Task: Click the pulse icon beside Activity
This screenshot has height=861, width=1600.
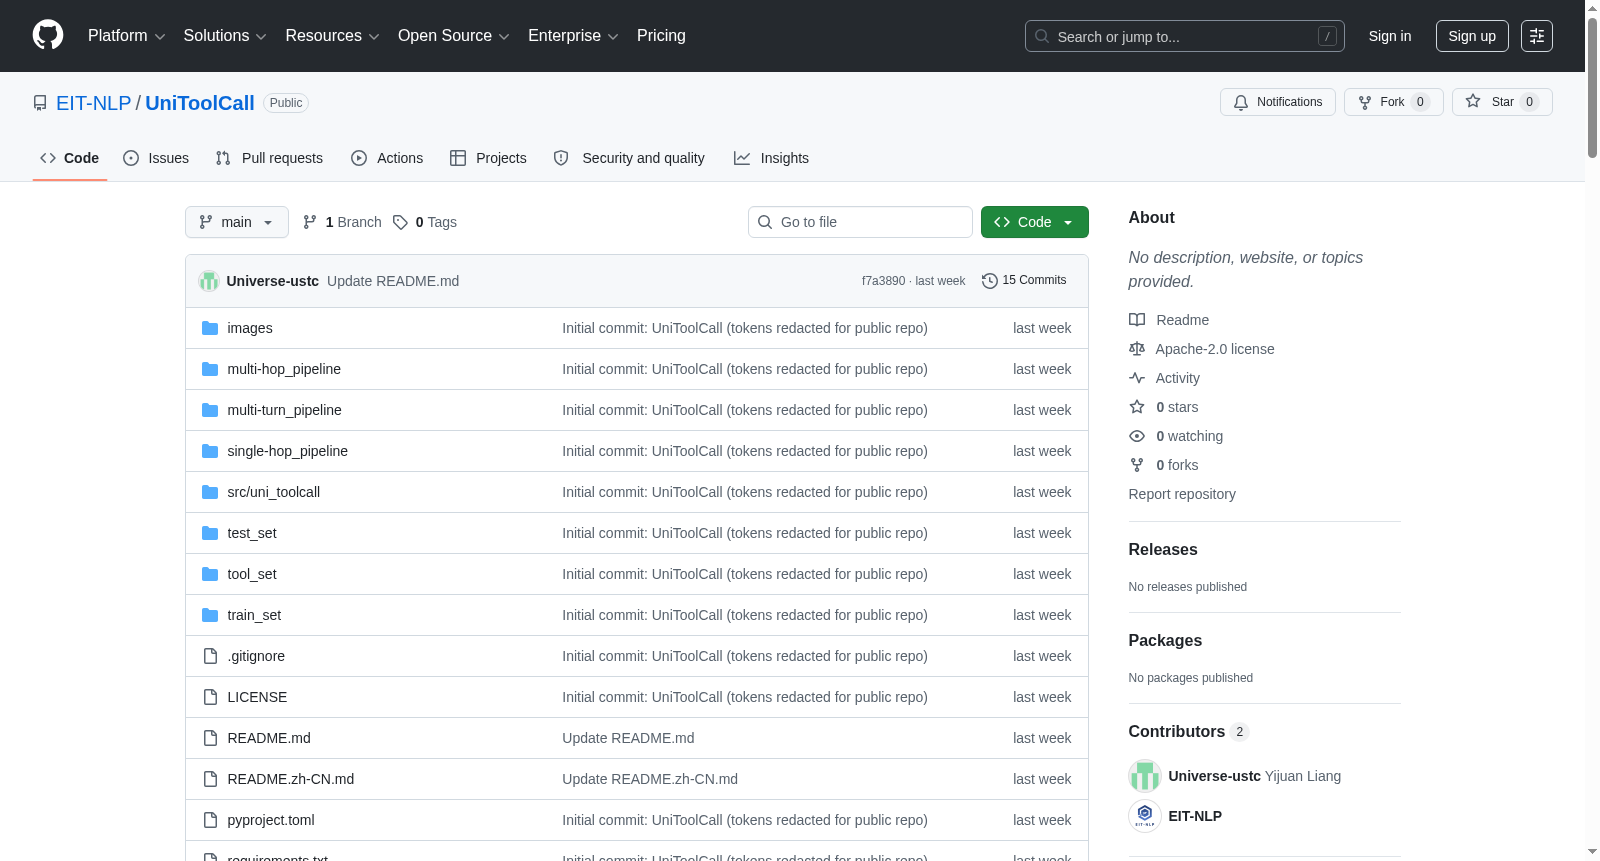Action: [x=1137, y=378]
